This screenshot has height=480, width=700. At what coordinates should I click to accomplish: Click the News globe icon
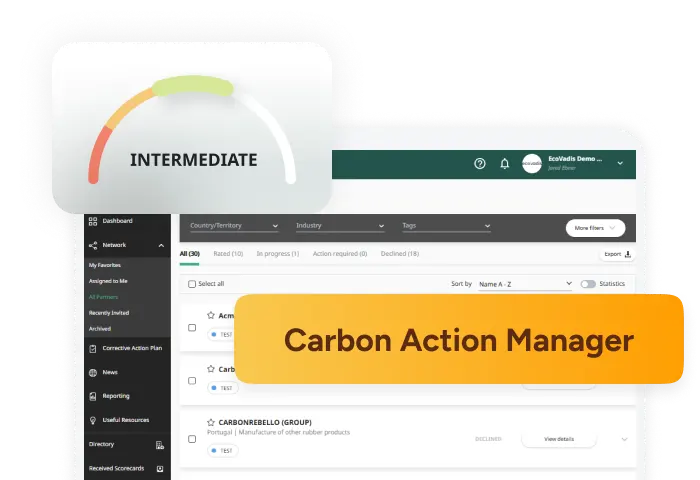click(93, 372)
